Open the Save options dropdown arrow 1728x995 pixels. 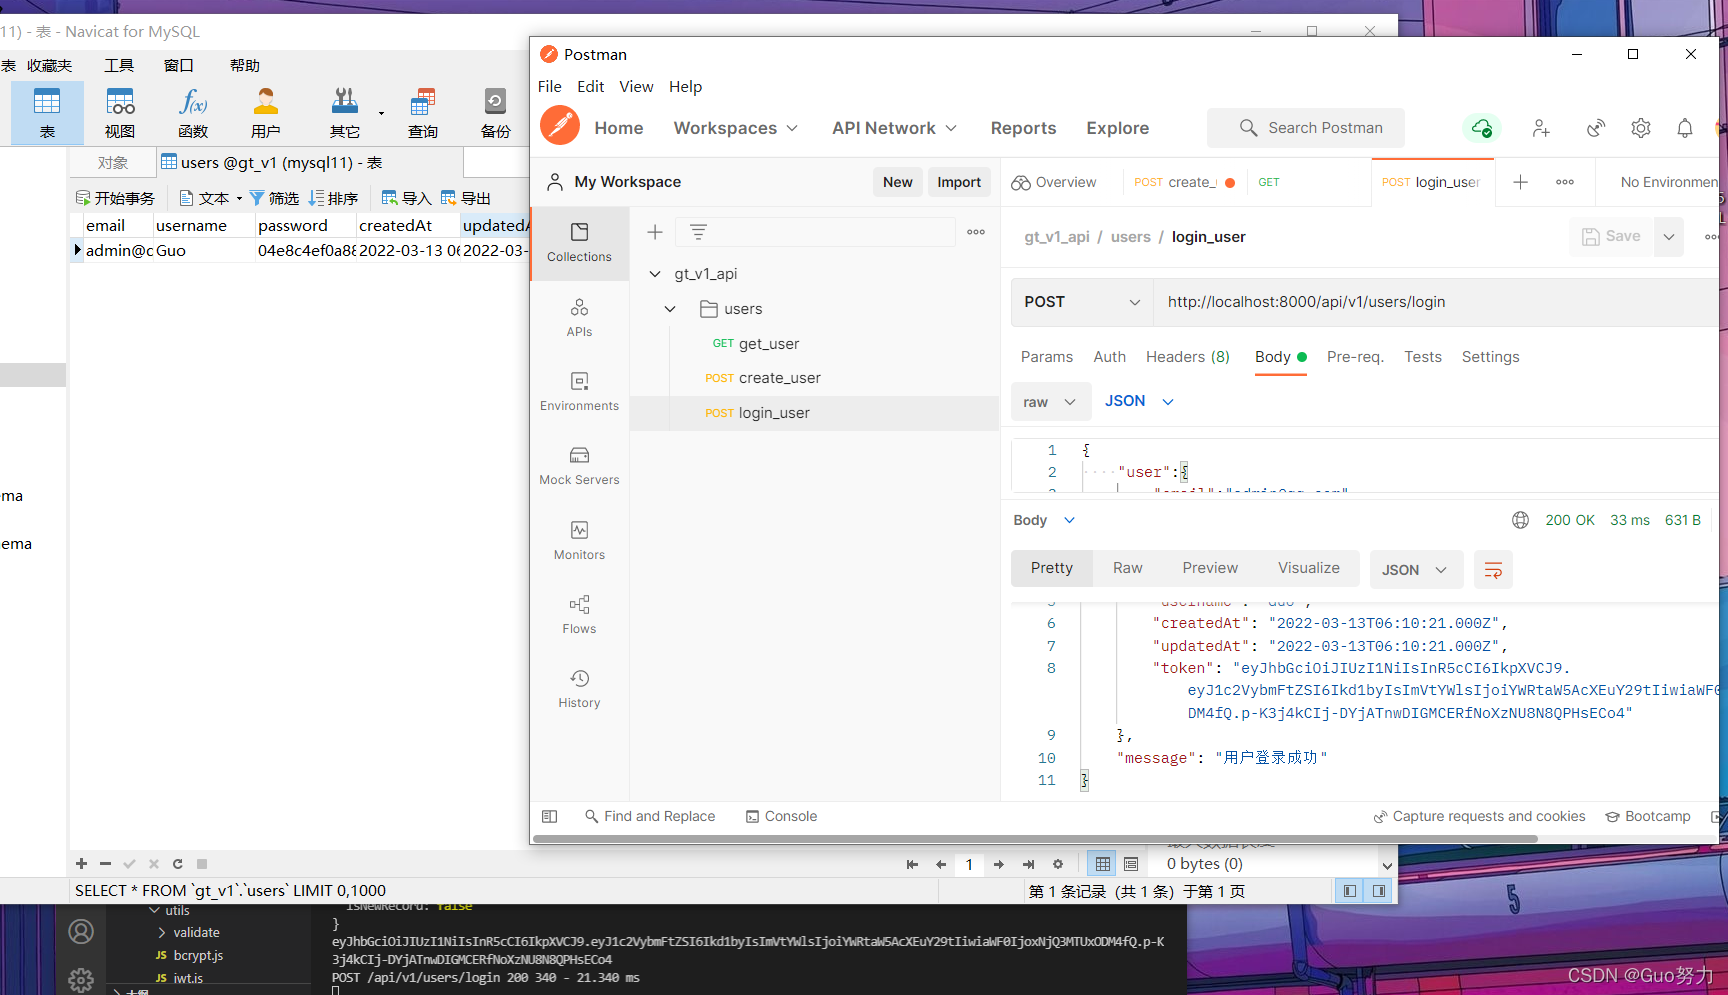pyautogui.click(x=1669, y=237)
